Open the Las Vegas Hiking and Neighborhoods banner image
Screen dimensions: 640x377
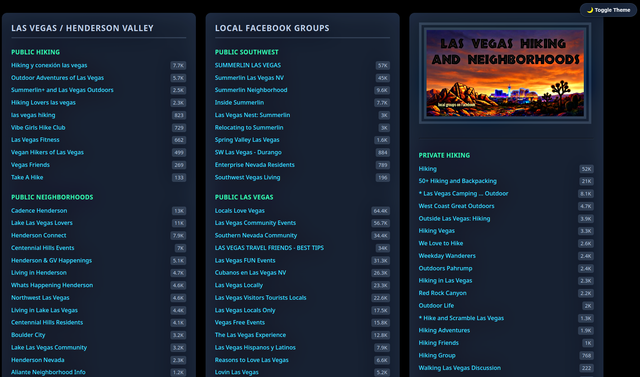click(505, 73)
